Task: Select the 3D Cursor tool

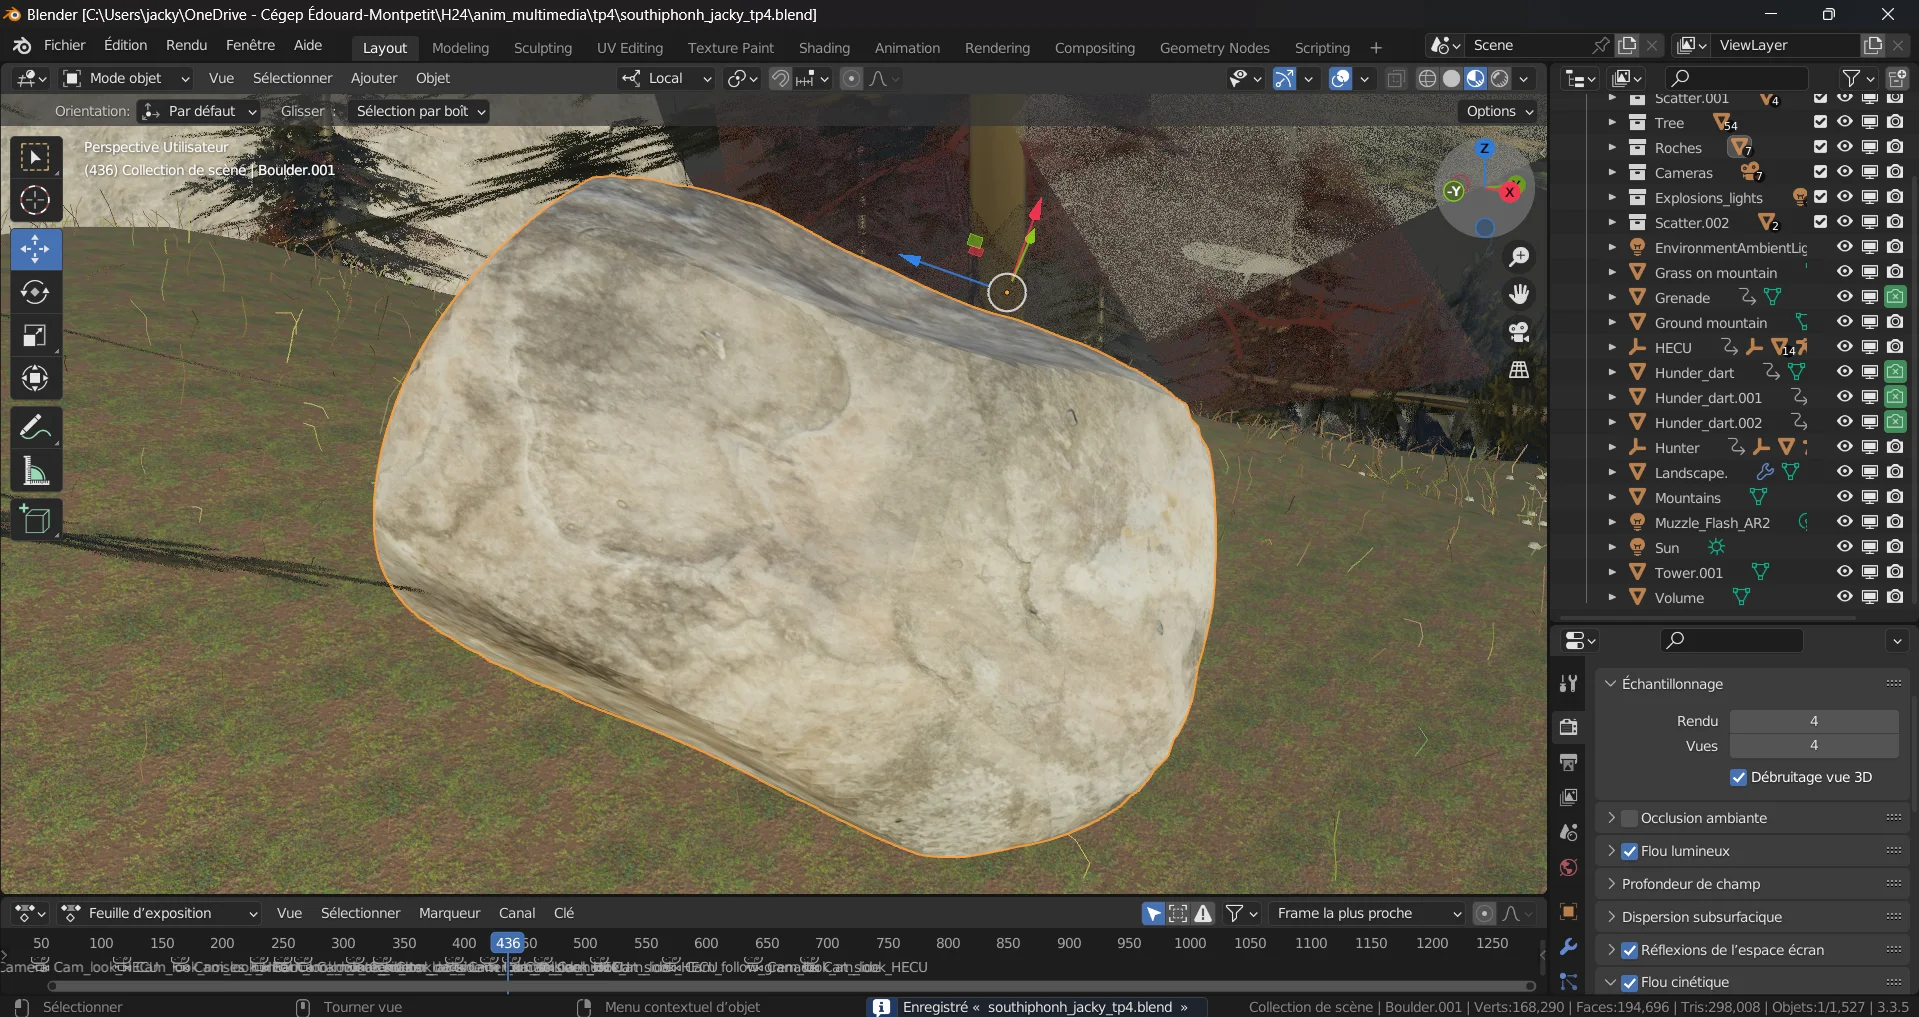Action: [x=36, y=201]
